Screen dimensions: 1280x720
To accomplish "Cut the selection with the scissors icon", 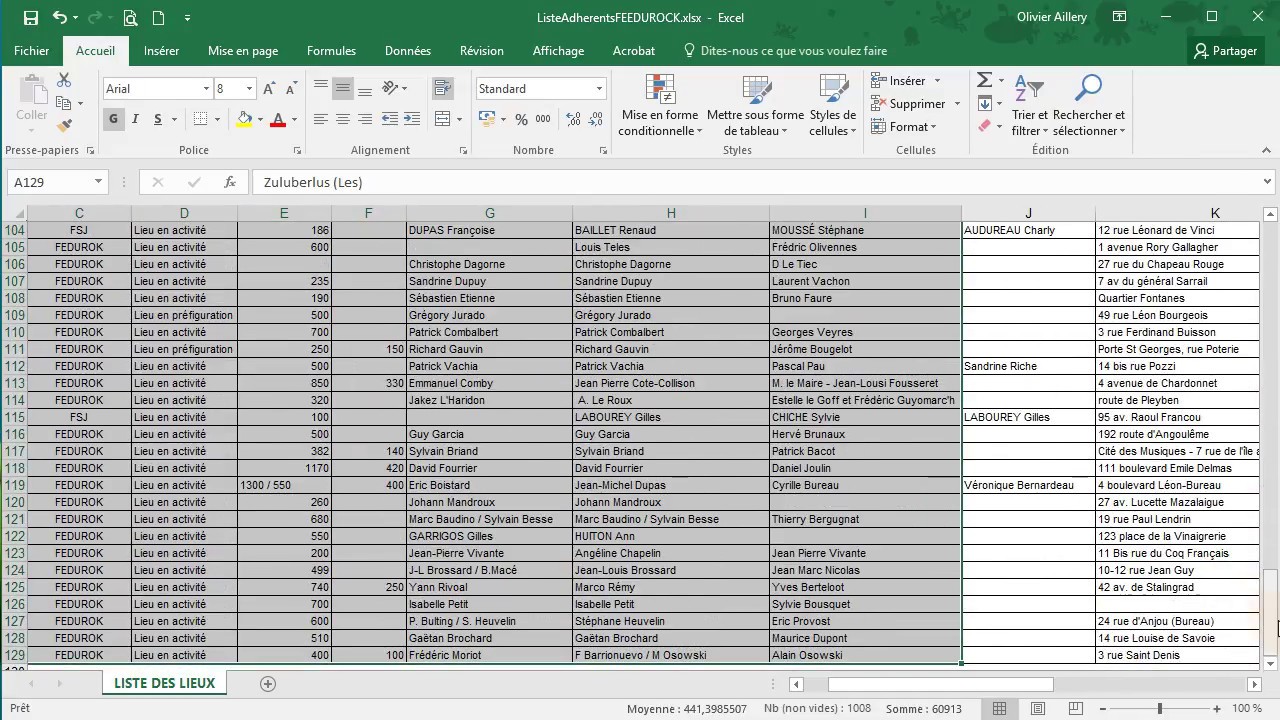I will [64, 80].
